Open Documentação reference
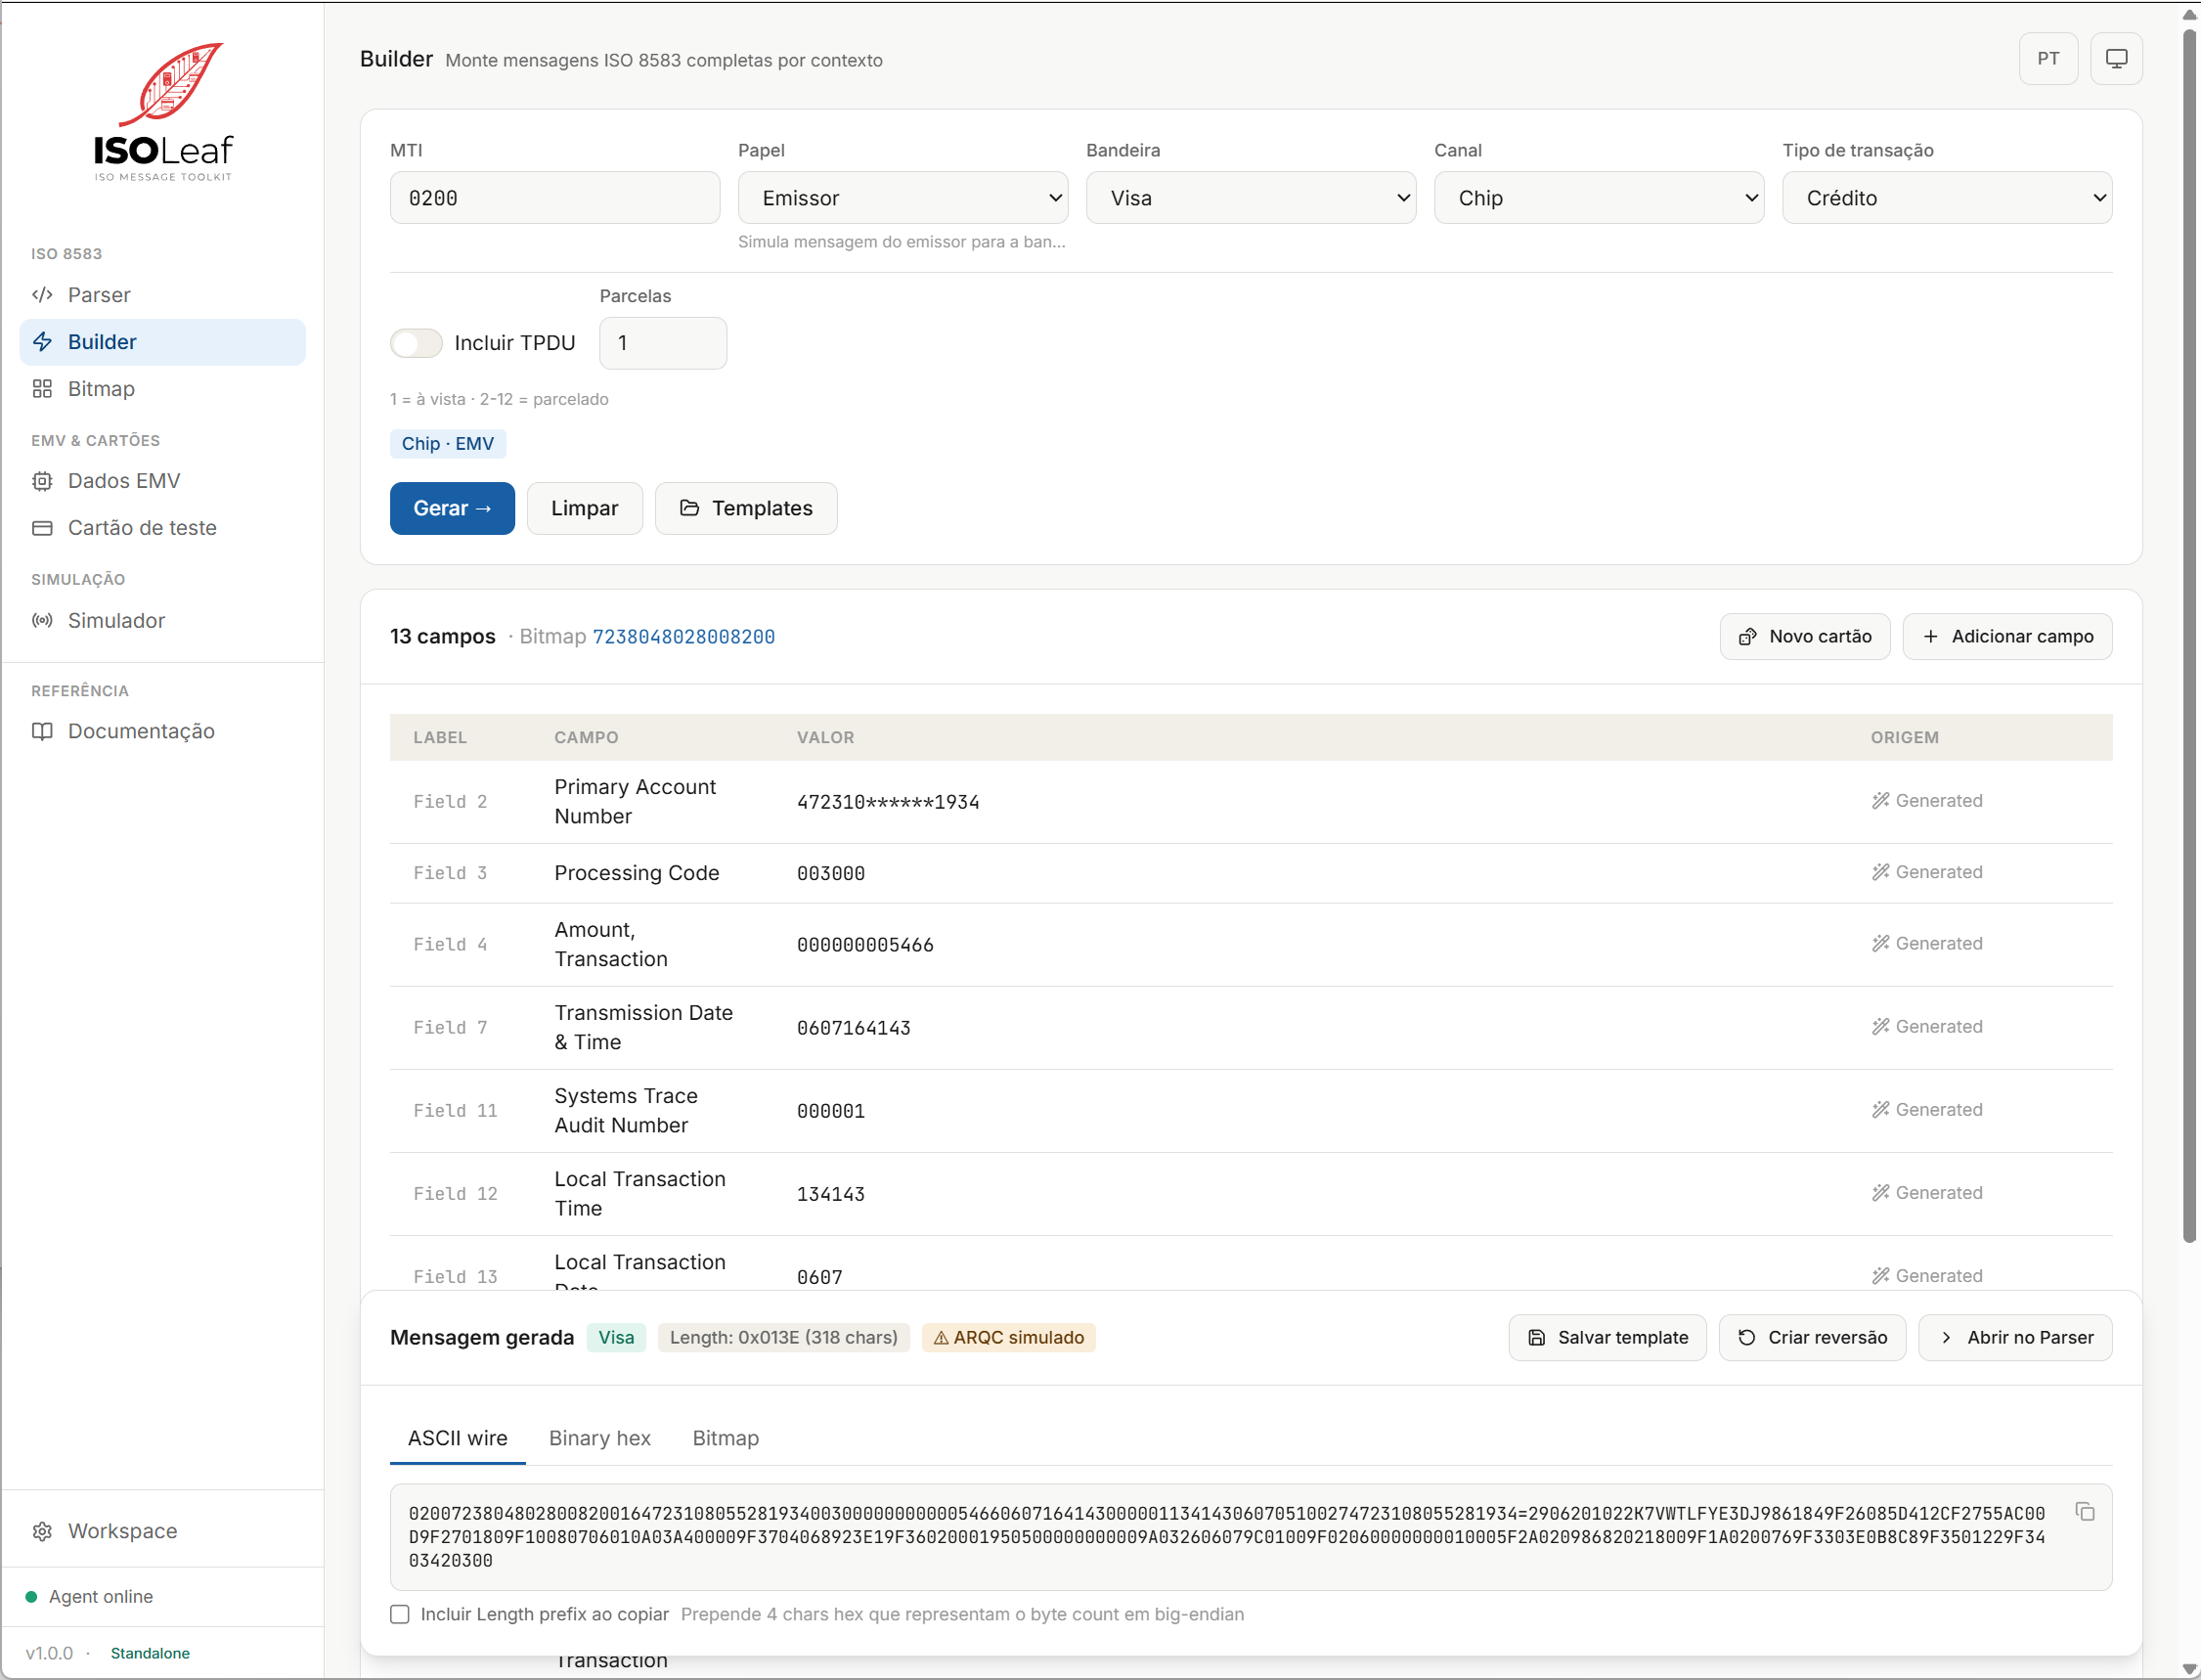Viewport: 2201px width, 1680px height. point(162,731)
